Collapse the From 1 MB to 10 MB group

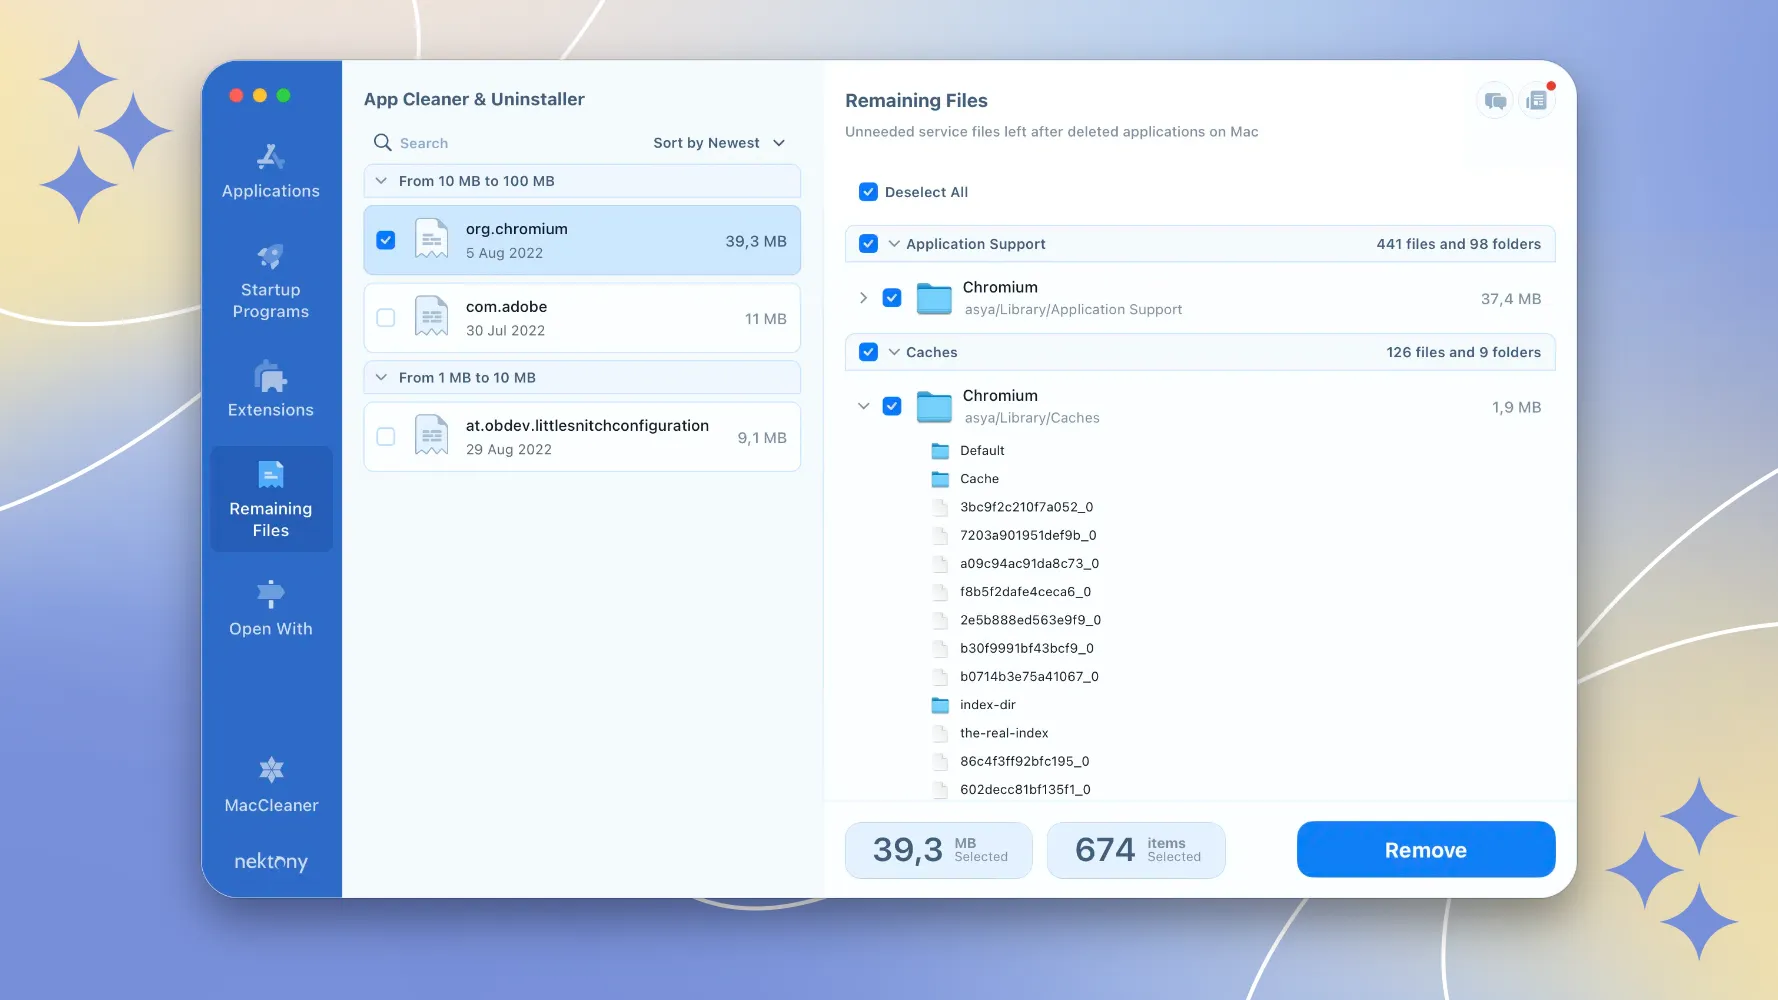pos(381,378)
